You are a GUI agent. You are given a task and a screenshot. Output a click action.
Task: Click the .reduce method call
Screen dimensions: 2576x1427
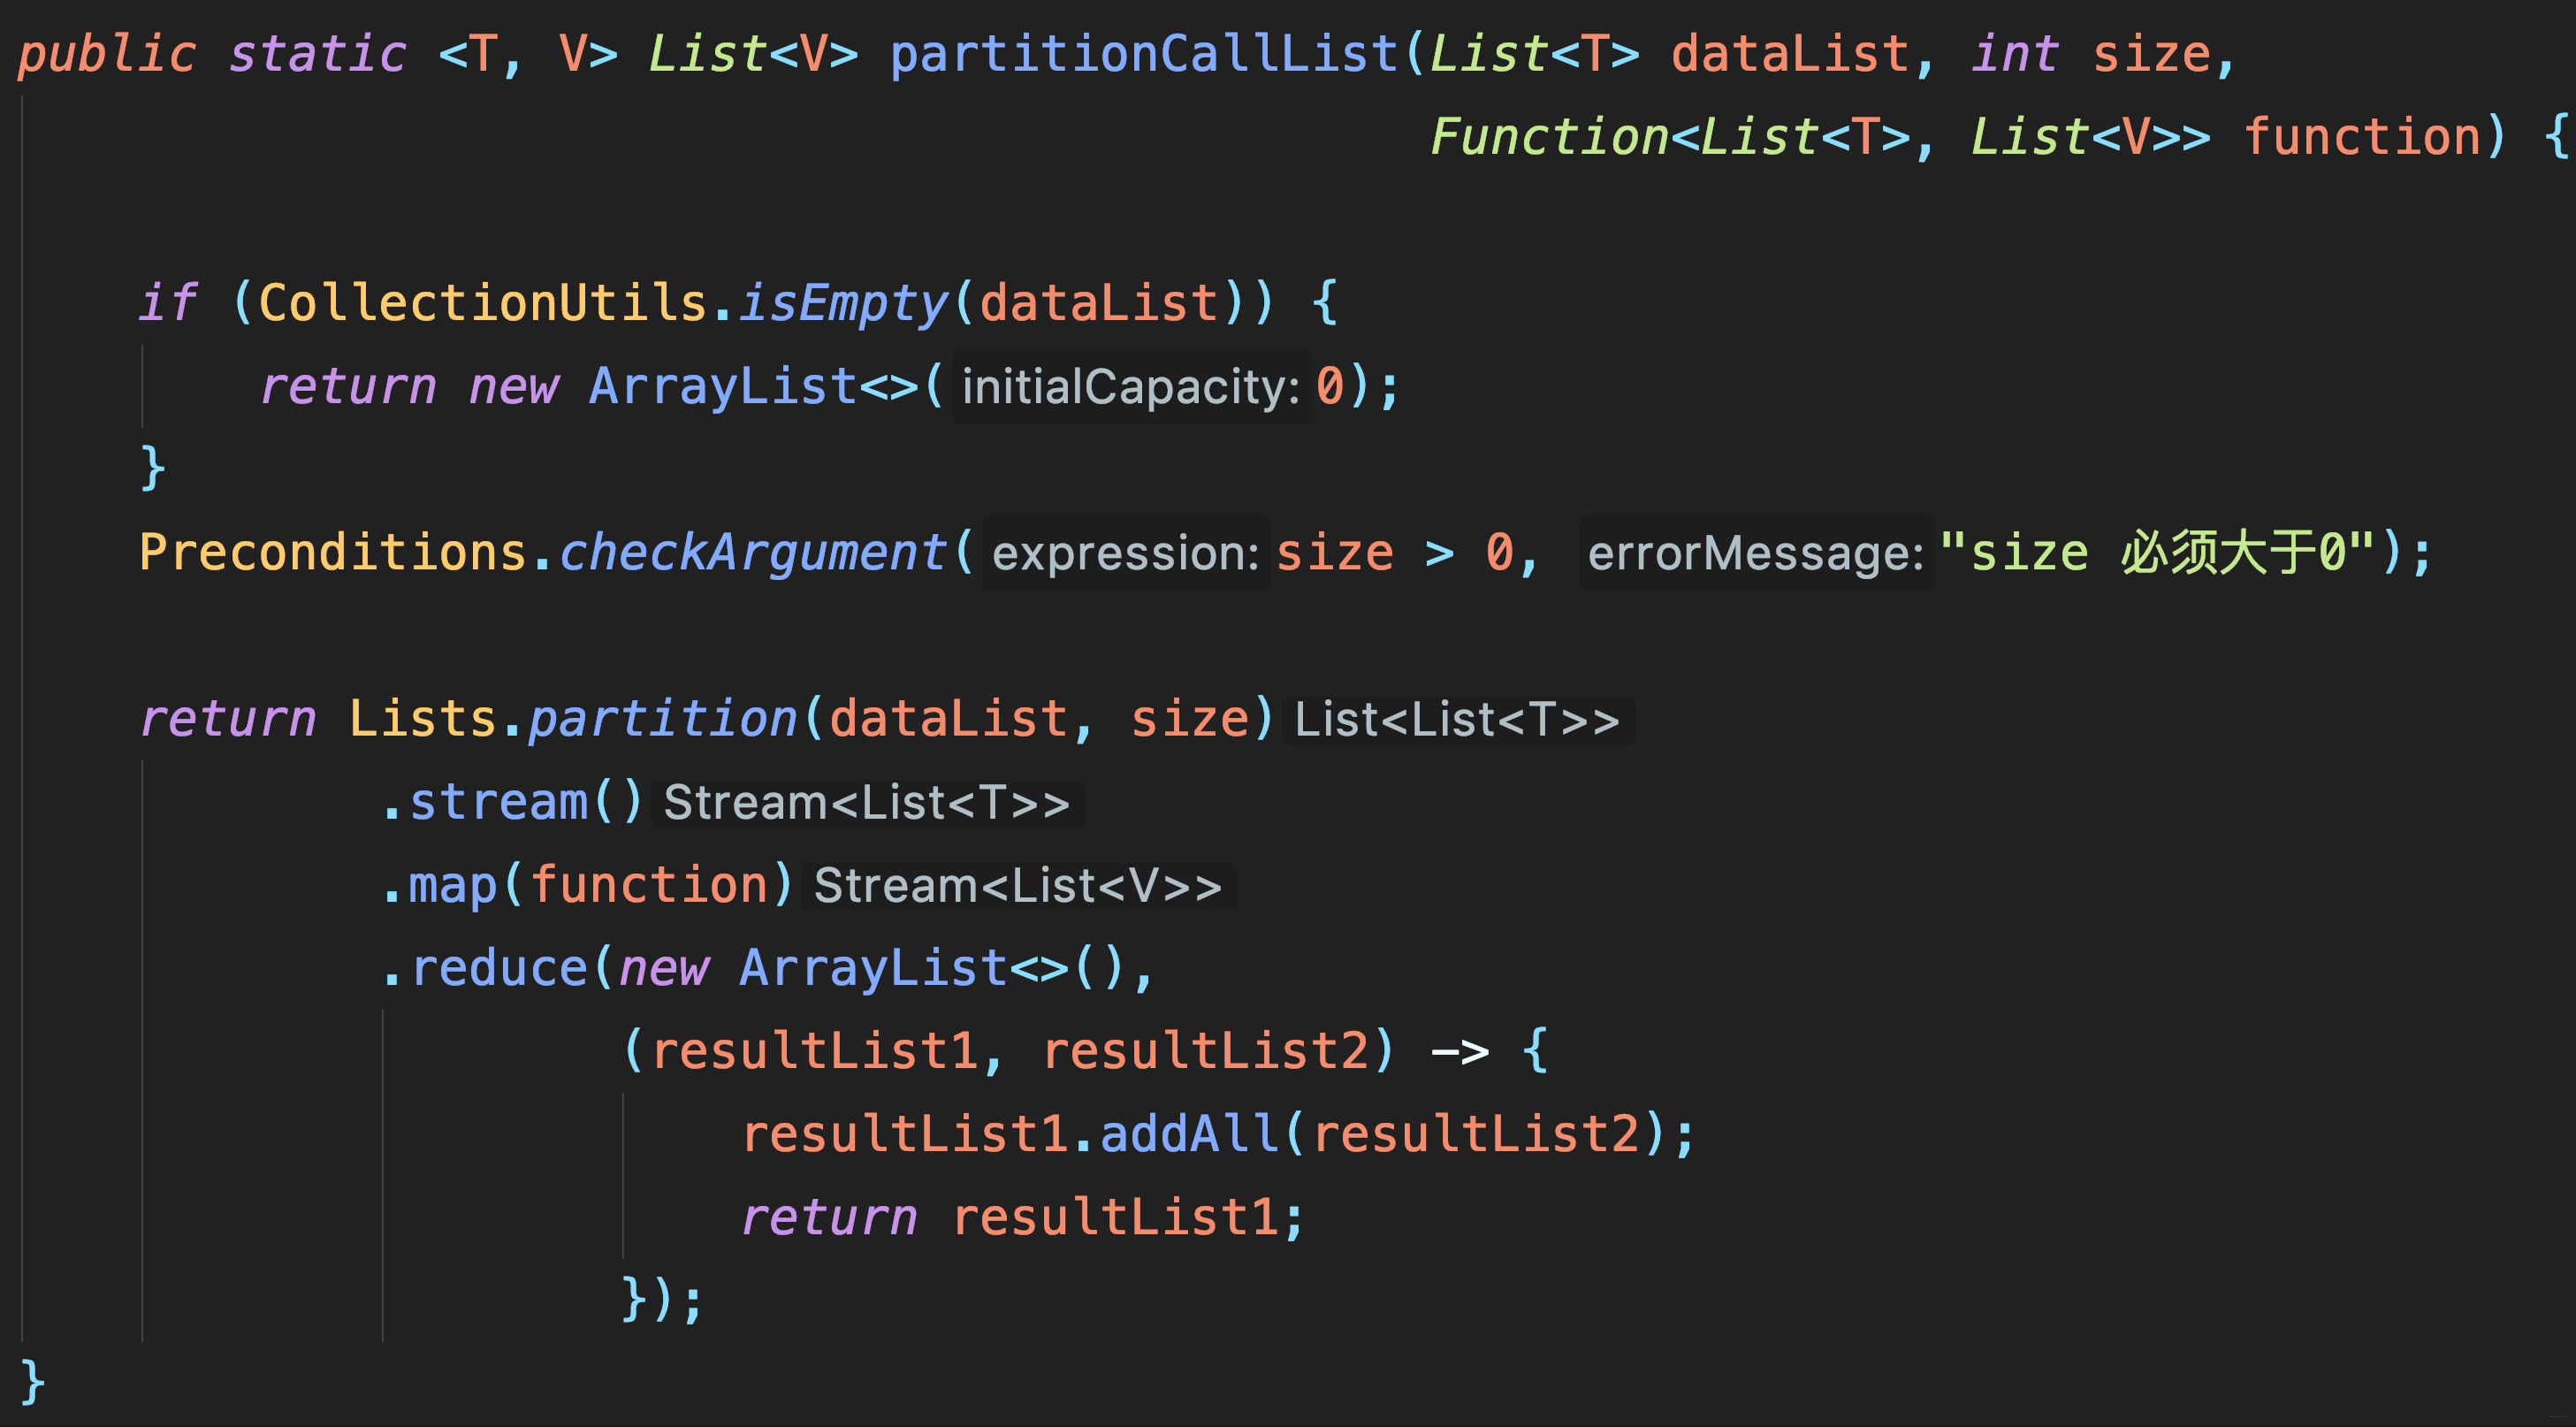498,969
